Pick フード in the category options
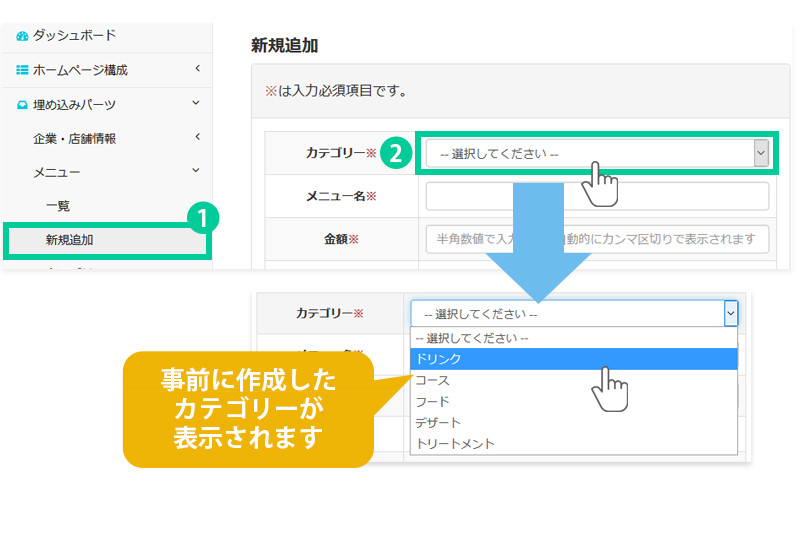 [573, 401]
